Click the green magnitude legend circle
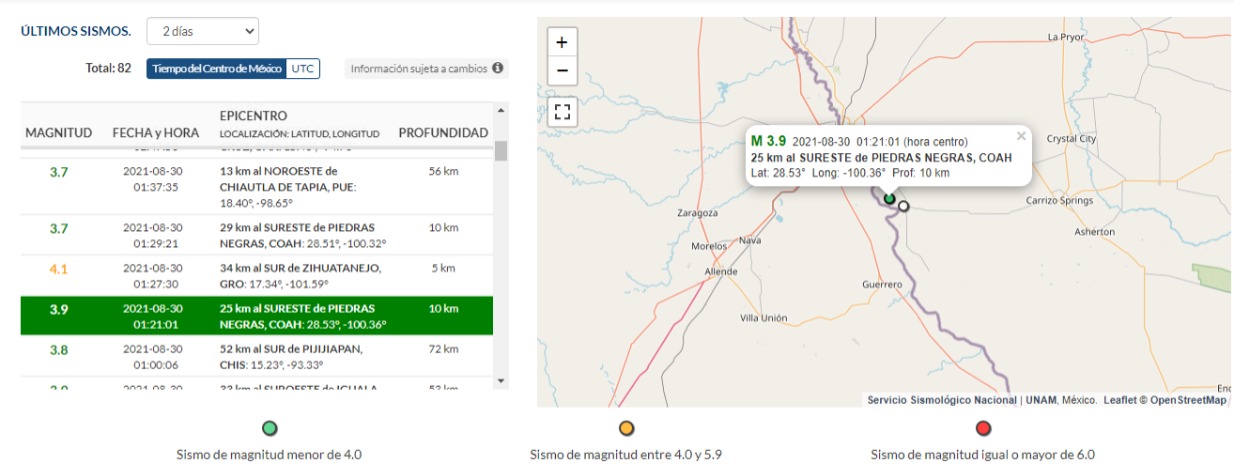This screenshot has height=465, width=1234. click(269, 429)
